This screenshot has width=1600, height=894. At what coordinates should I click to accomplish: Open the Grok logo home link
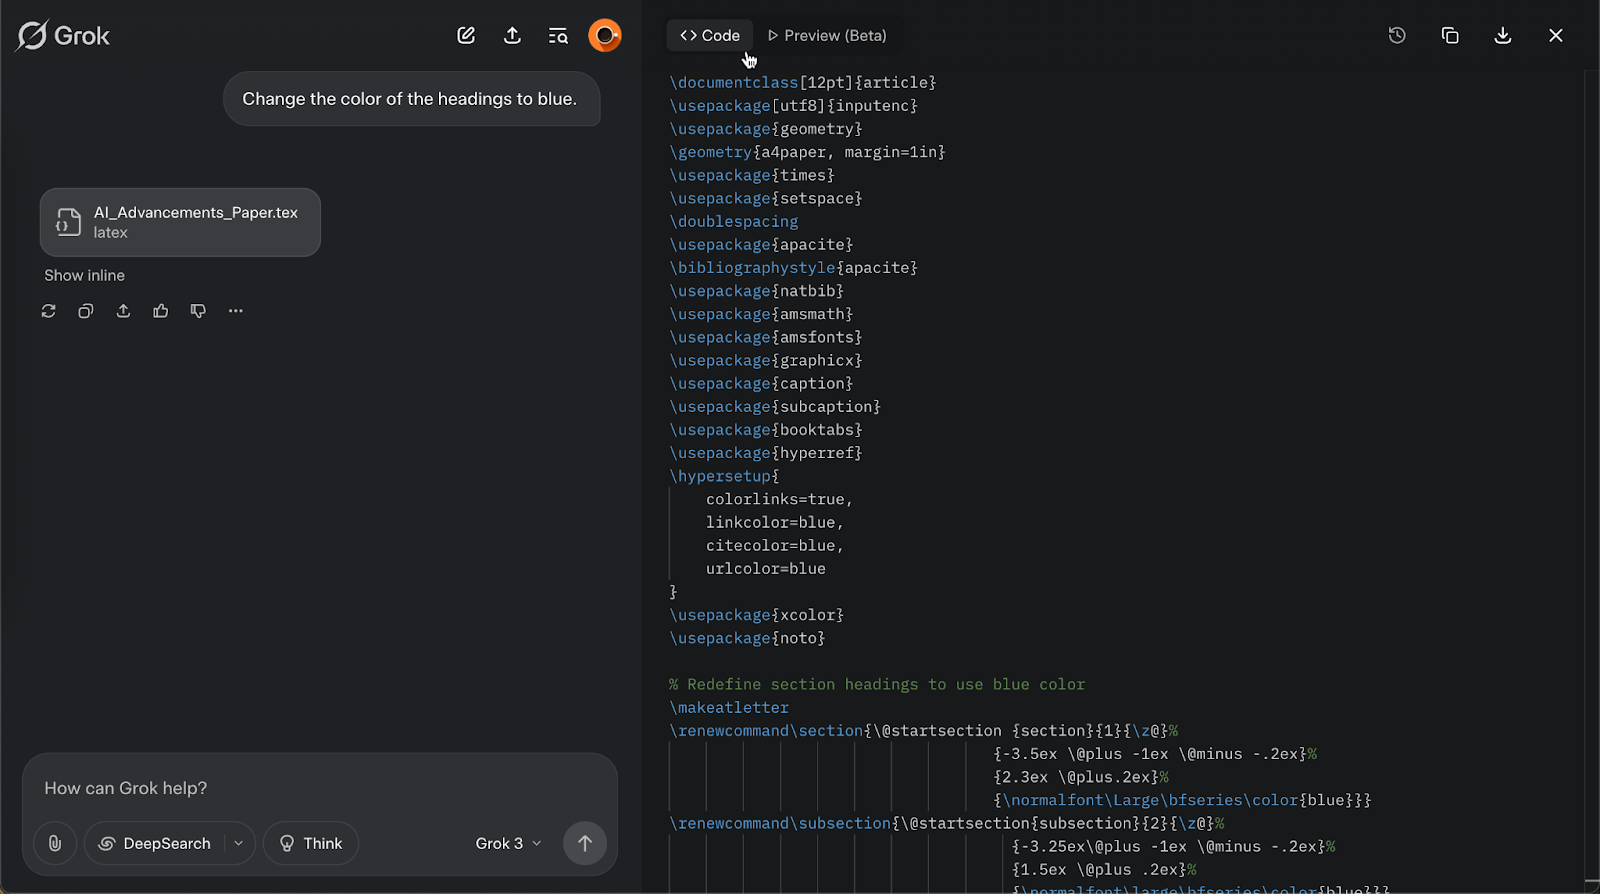click(x=63, y=36)
